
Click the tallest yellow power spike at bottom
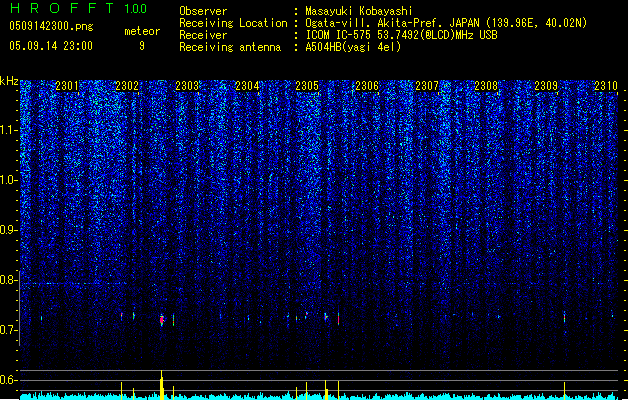pyautogui.click(x=162, y=385)
